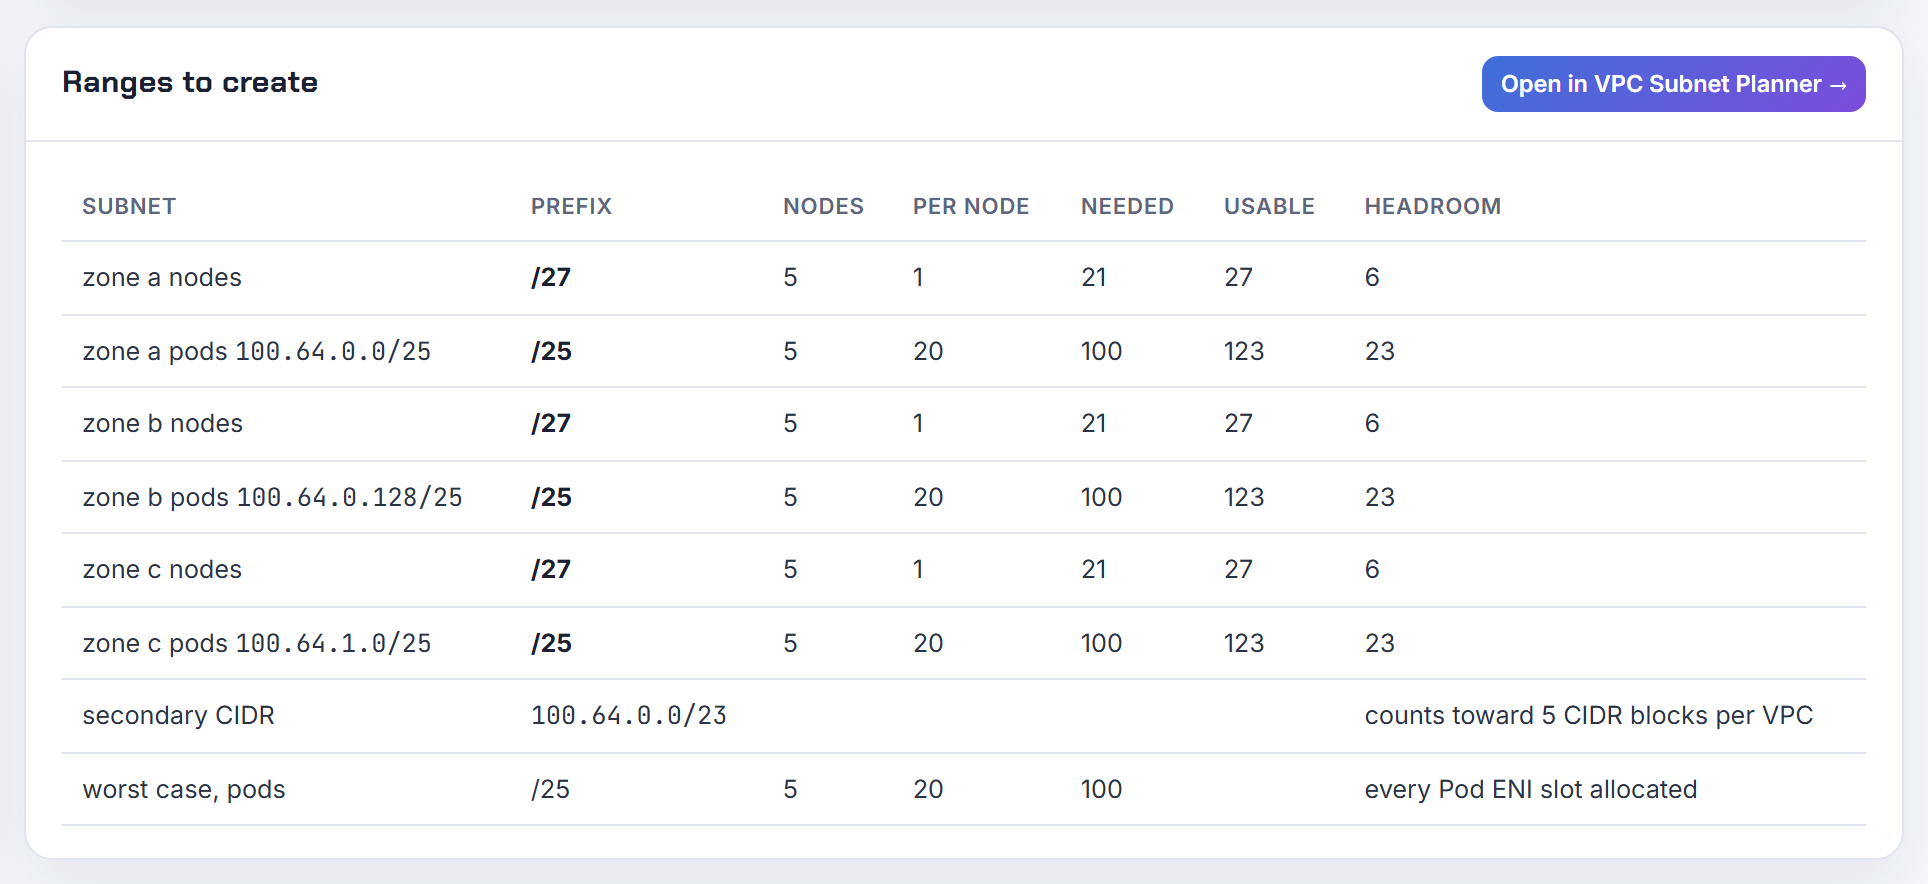Click headroom value 6 for zone b nodes
This screenshot has width=1928, height=884.
coord(1372,423)
